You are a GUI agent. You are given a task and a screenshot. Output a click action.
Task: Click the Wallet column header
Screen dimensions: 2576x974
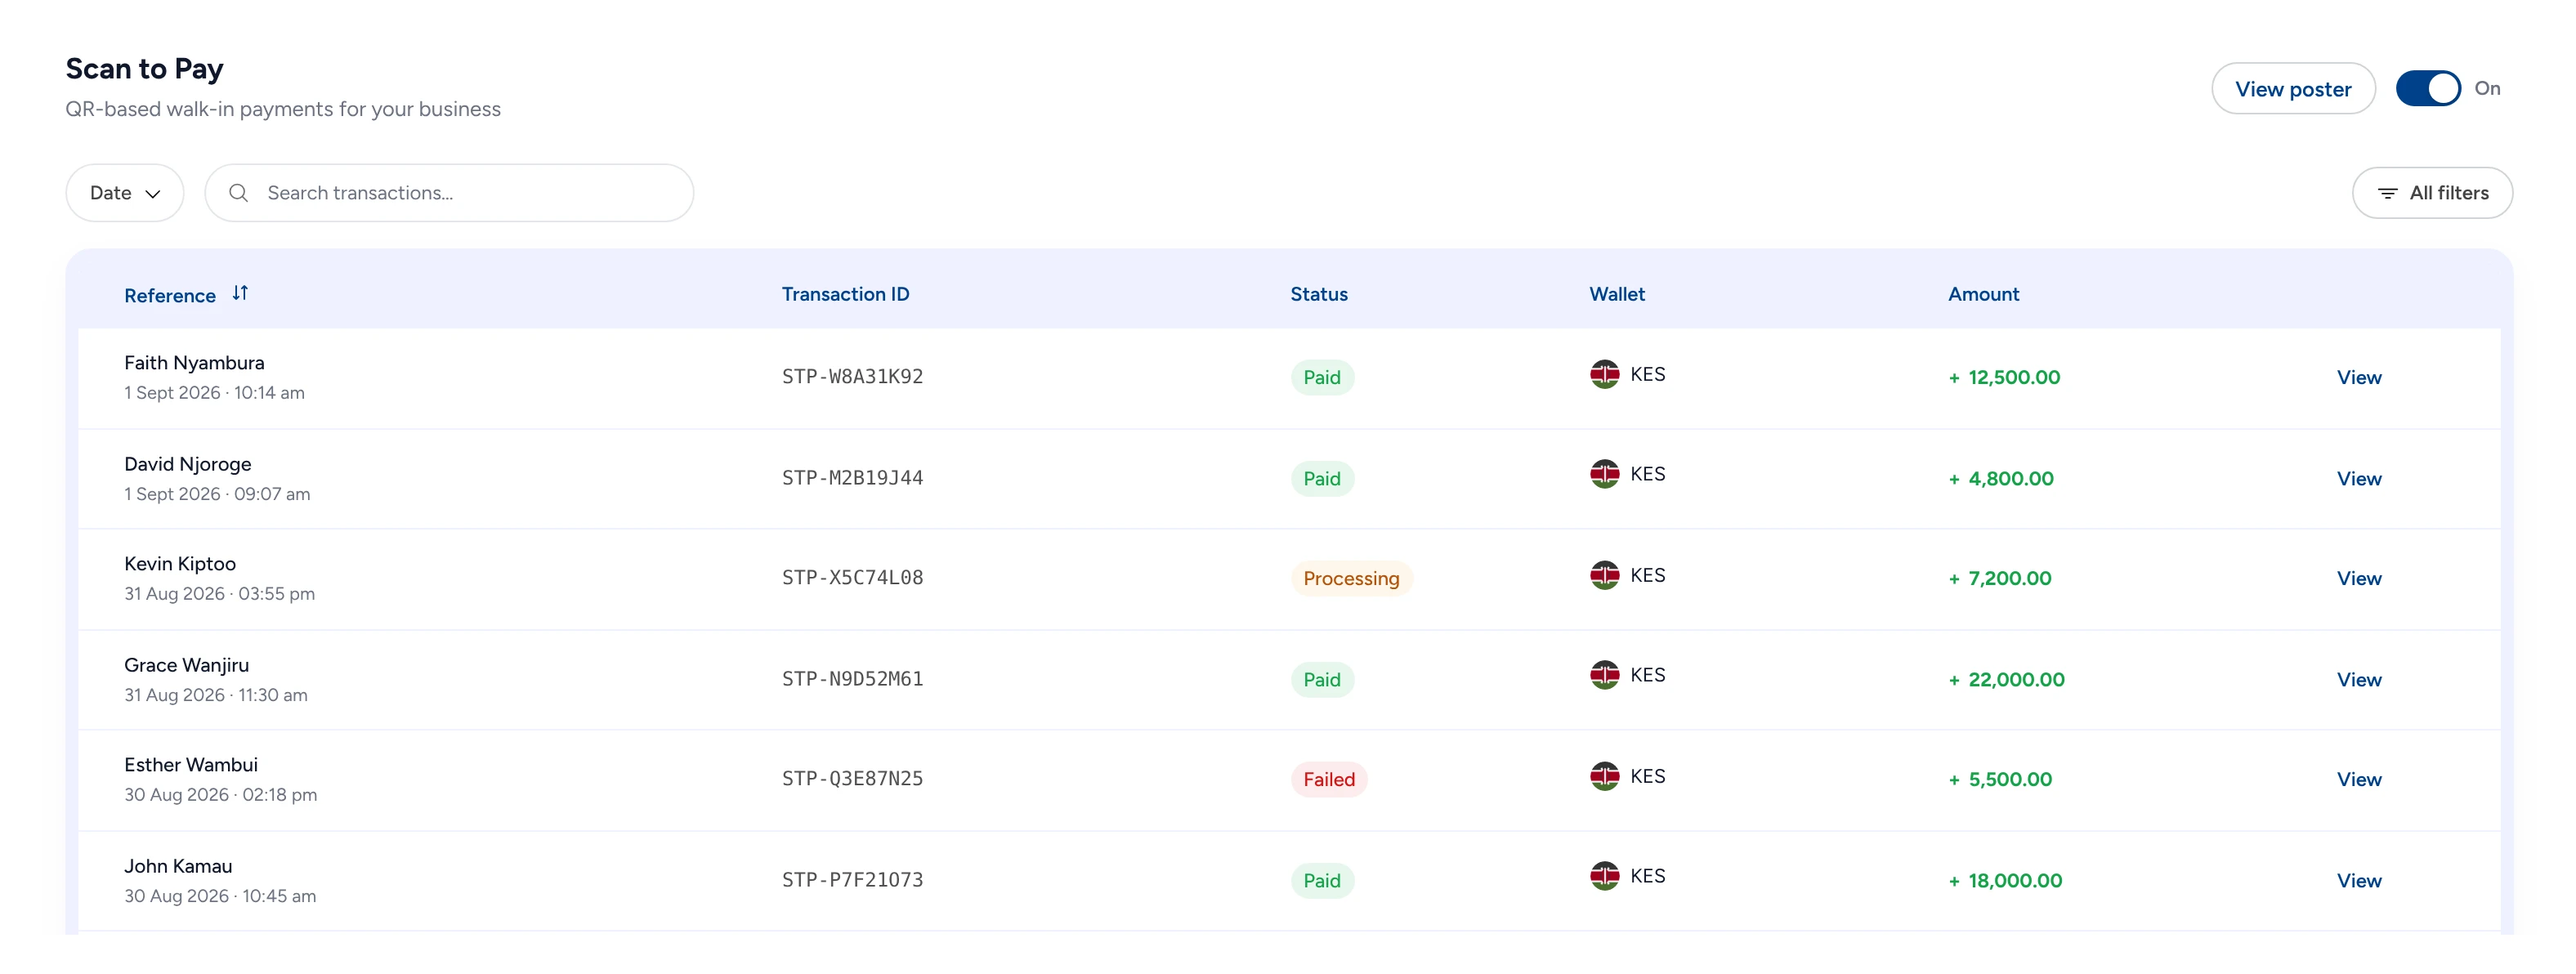(x=1616, y=294)
